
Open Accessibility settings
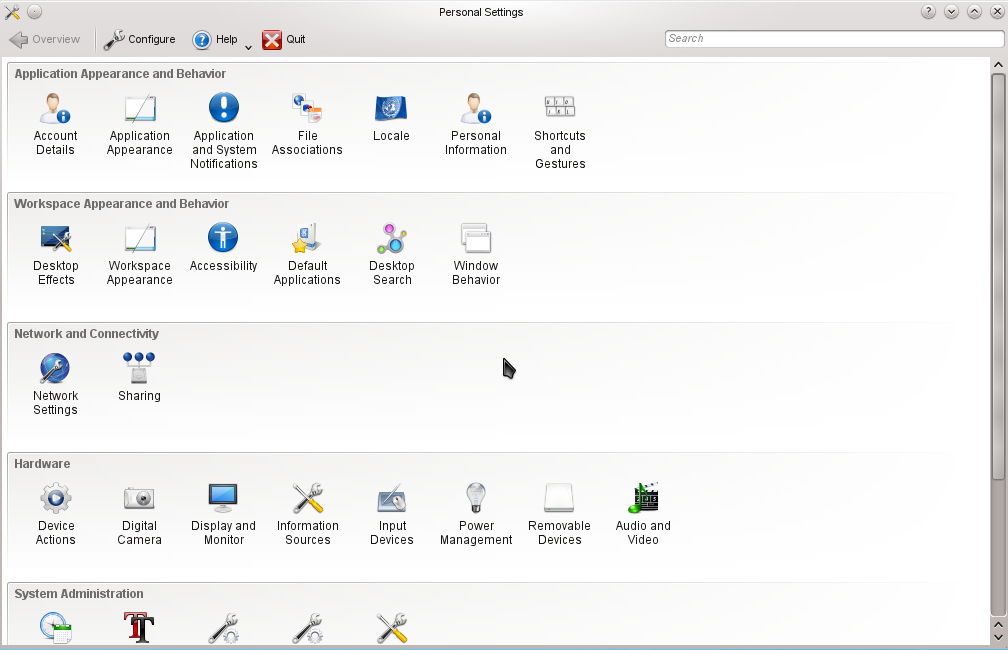coord(223,247)
